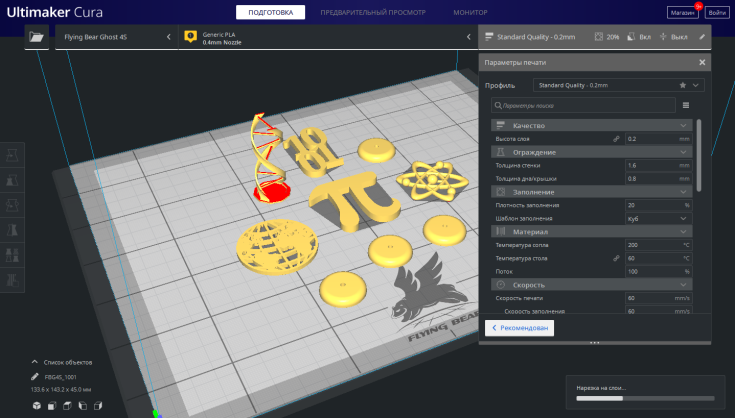Open the Flying Bear Ghost 4S printer selector

110,37
